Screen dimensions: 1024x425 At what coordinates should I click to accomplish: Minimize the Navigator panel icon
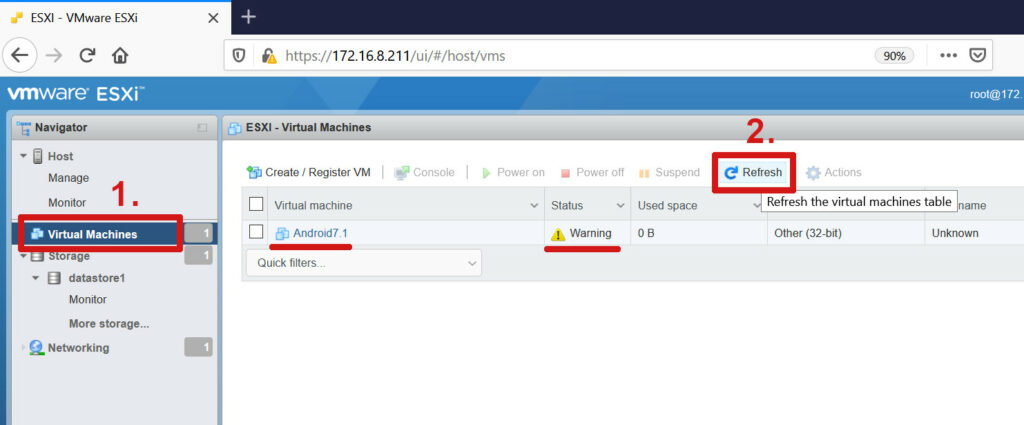(202, 128)
